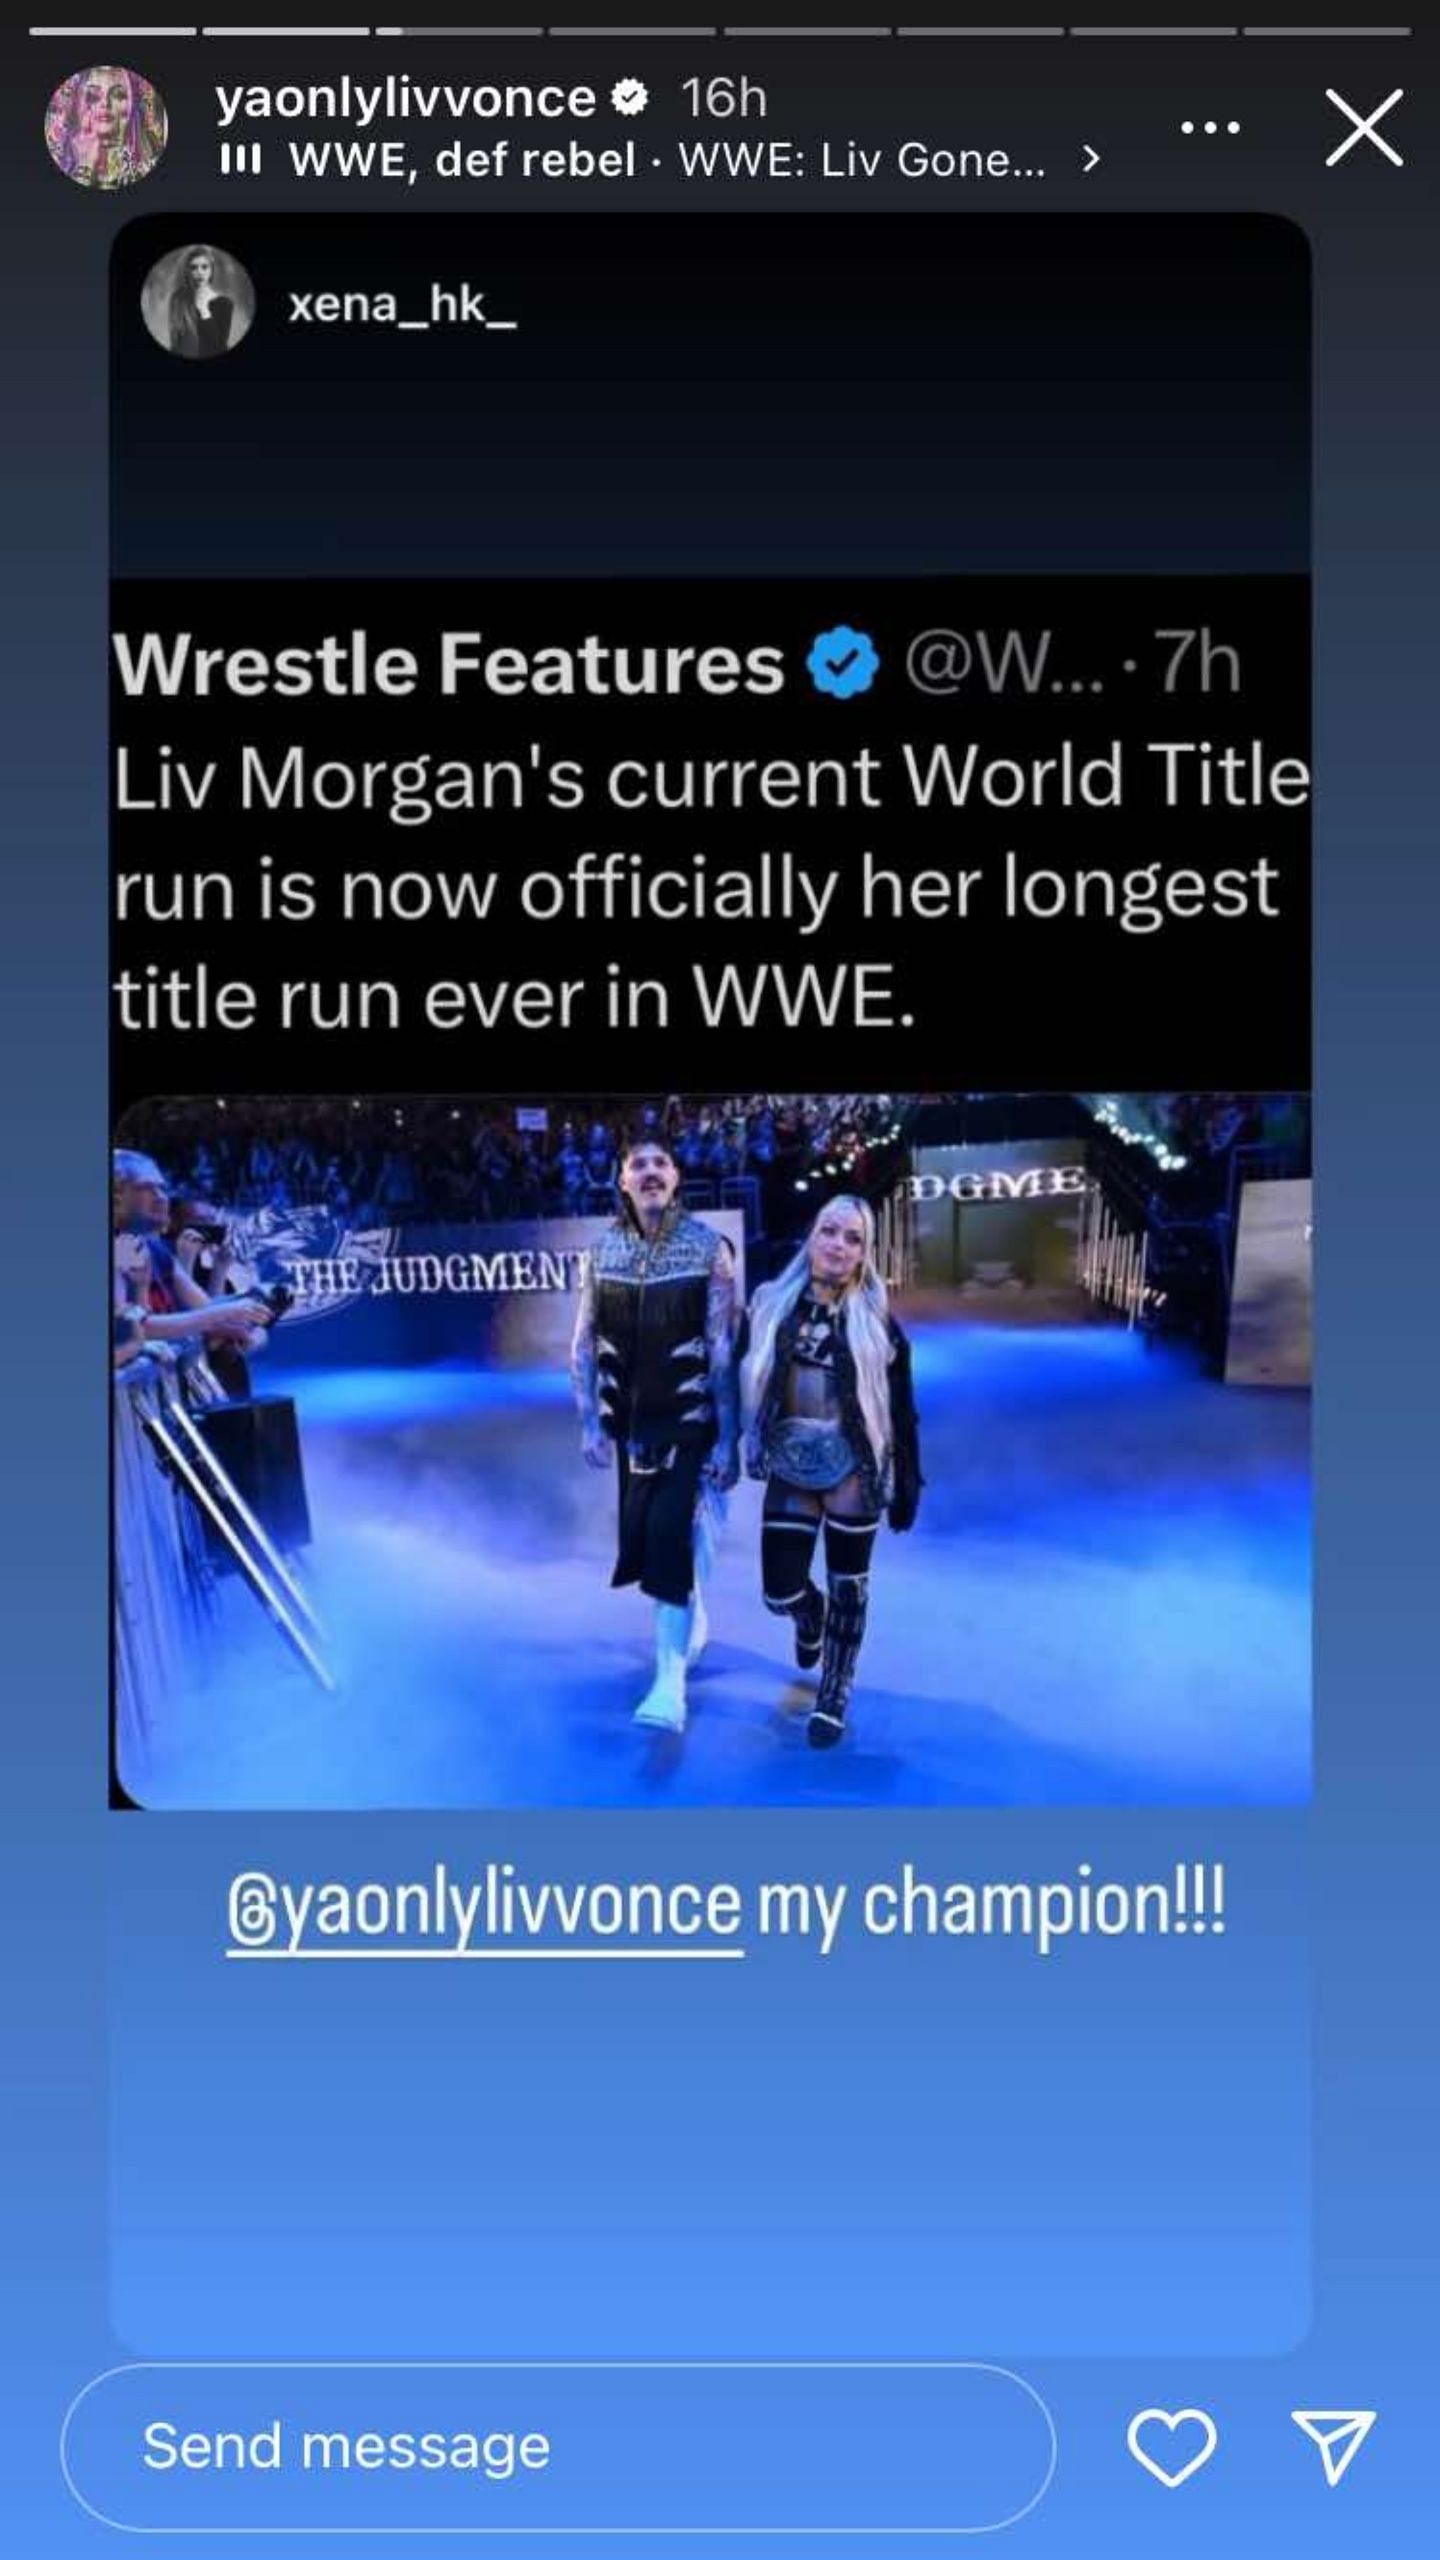The image size is (1440, 2560).
Task: Tap the xena_hk_ username
Action: [x=402, y=303]
